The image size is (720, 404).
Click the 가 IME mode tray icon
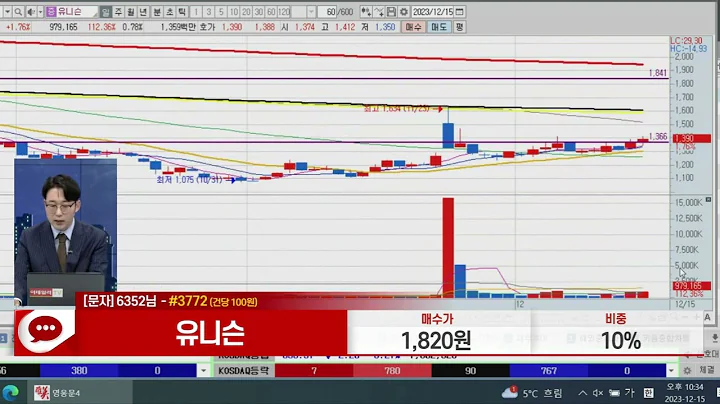point(630,393)
